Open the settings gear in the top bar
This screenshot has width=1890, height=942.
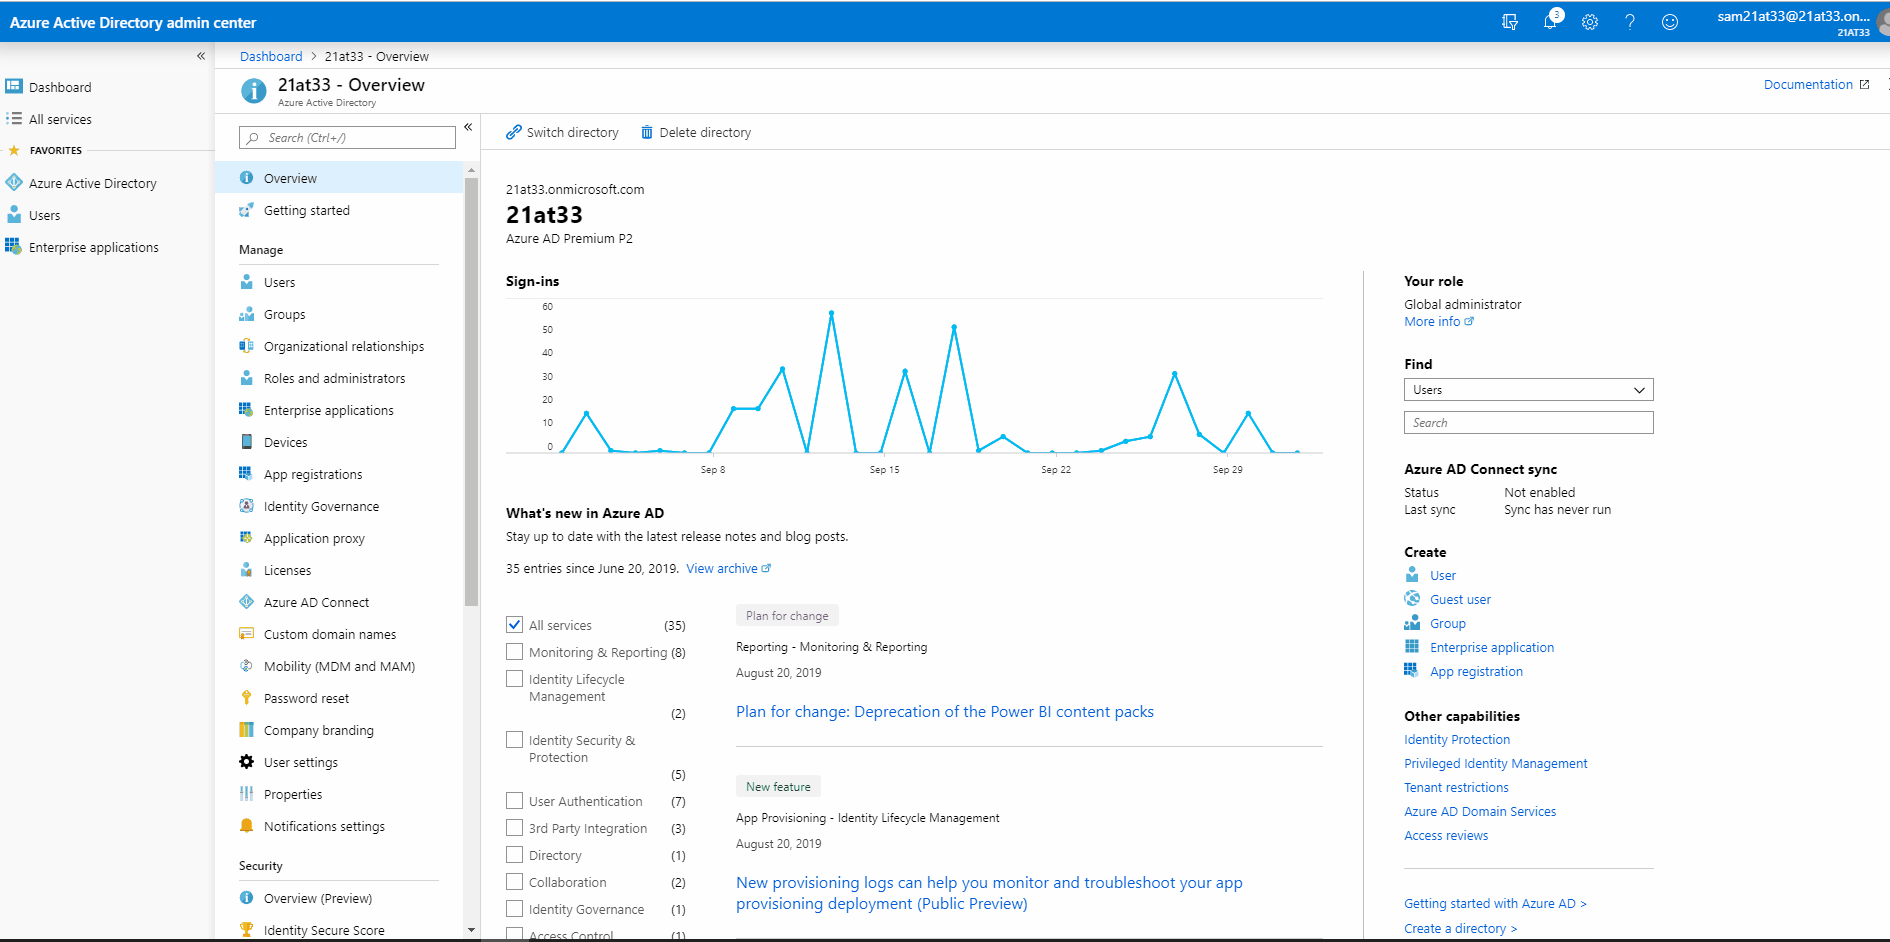[1590, 21]
